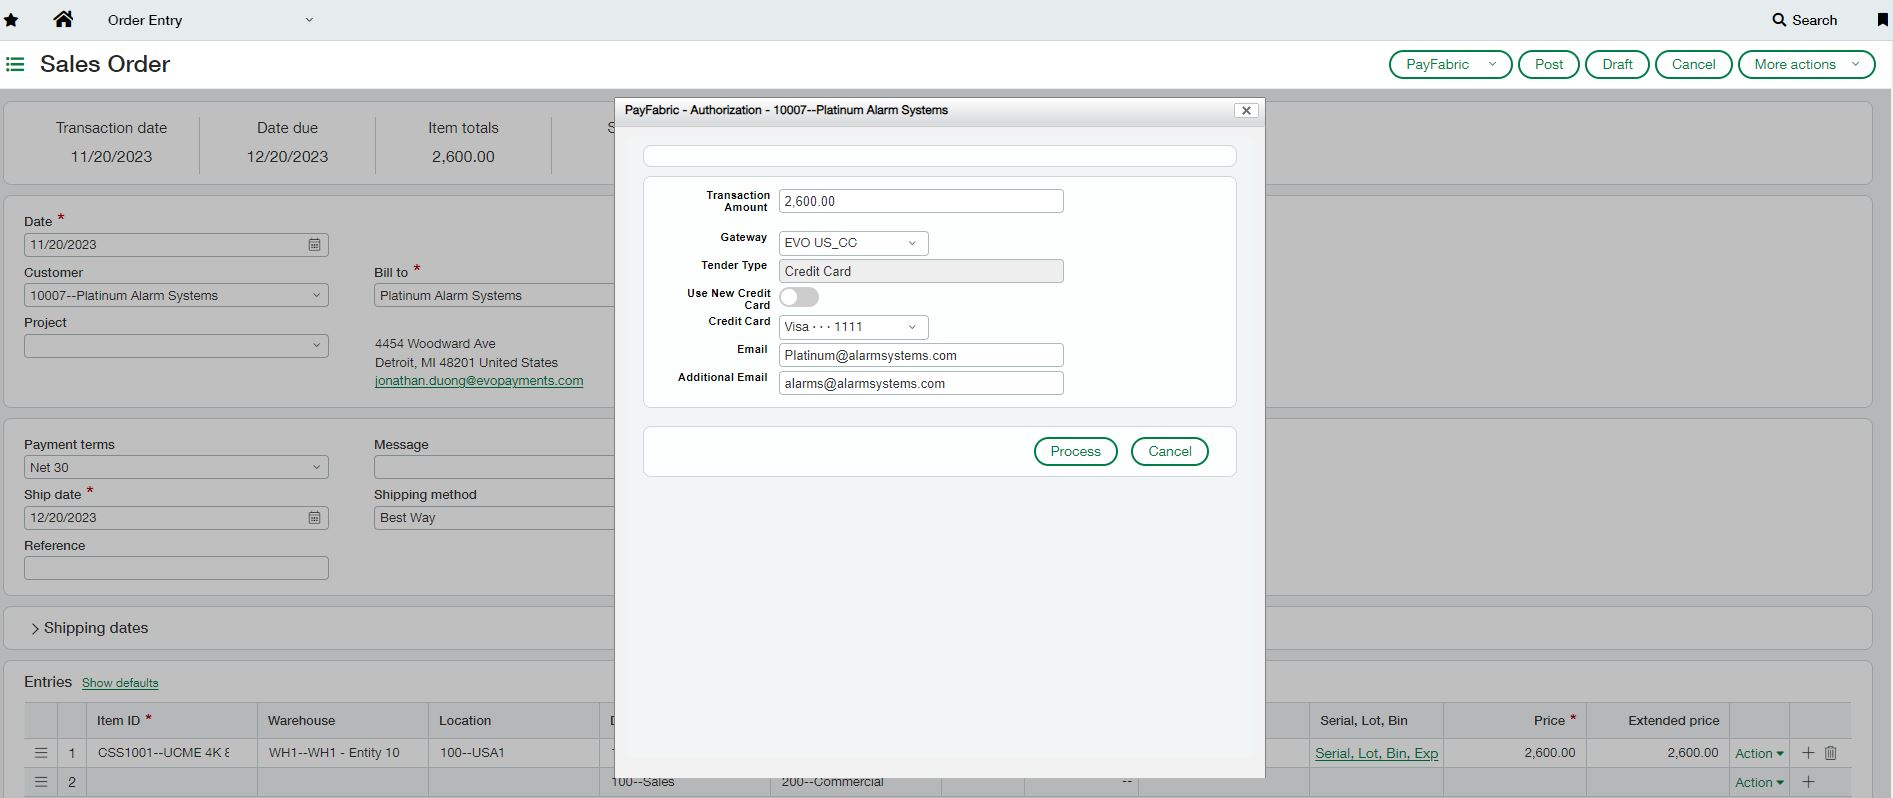Toggle the Use New Credit Card switch
1893x798 pixels.
(799, 297)
